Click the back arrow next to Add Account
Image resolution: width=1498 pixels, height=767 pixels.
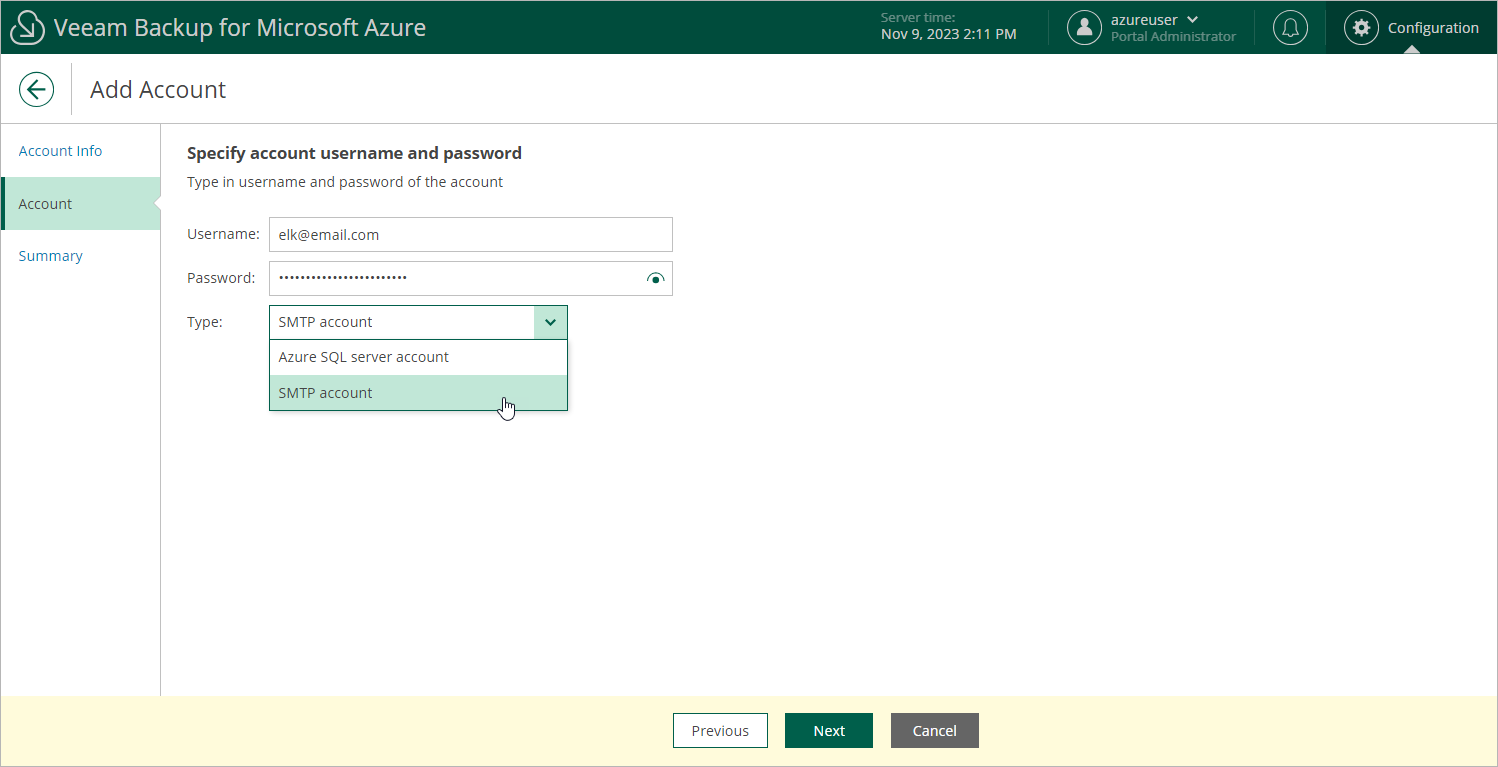pos(36,89)
